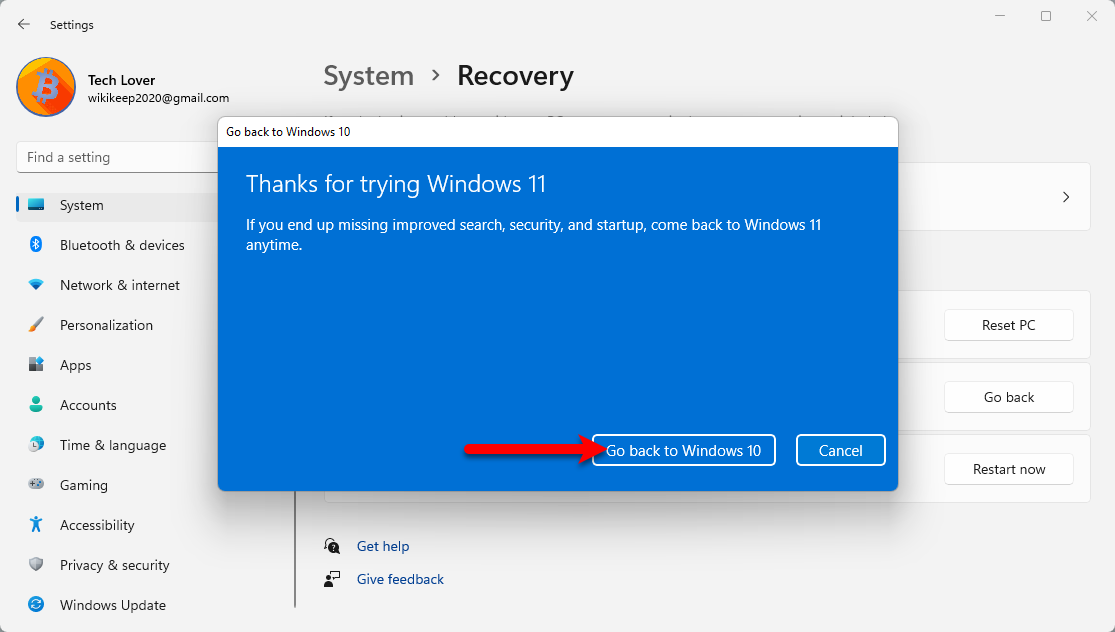Click the Apps icon in sidebar
1115x632 pixels.
tap(36, 365)
